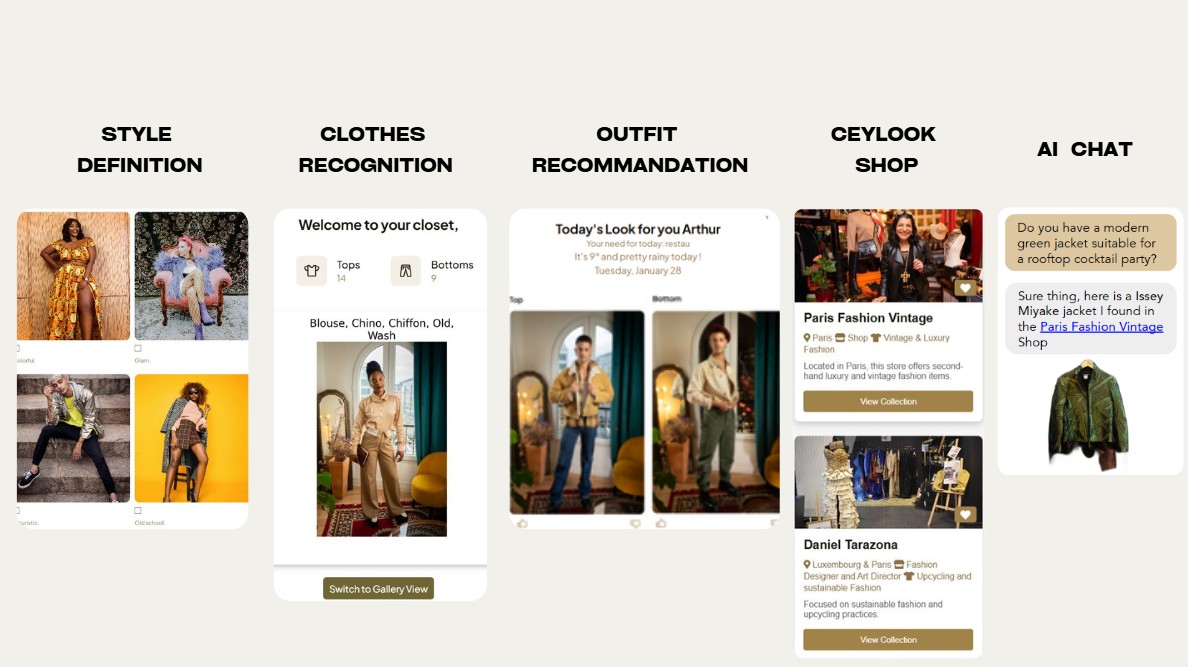This screenshot has height=667, width=1188.
Task: View Collection for Paris Fashion Vintage
Action: [x=888, y=401]
